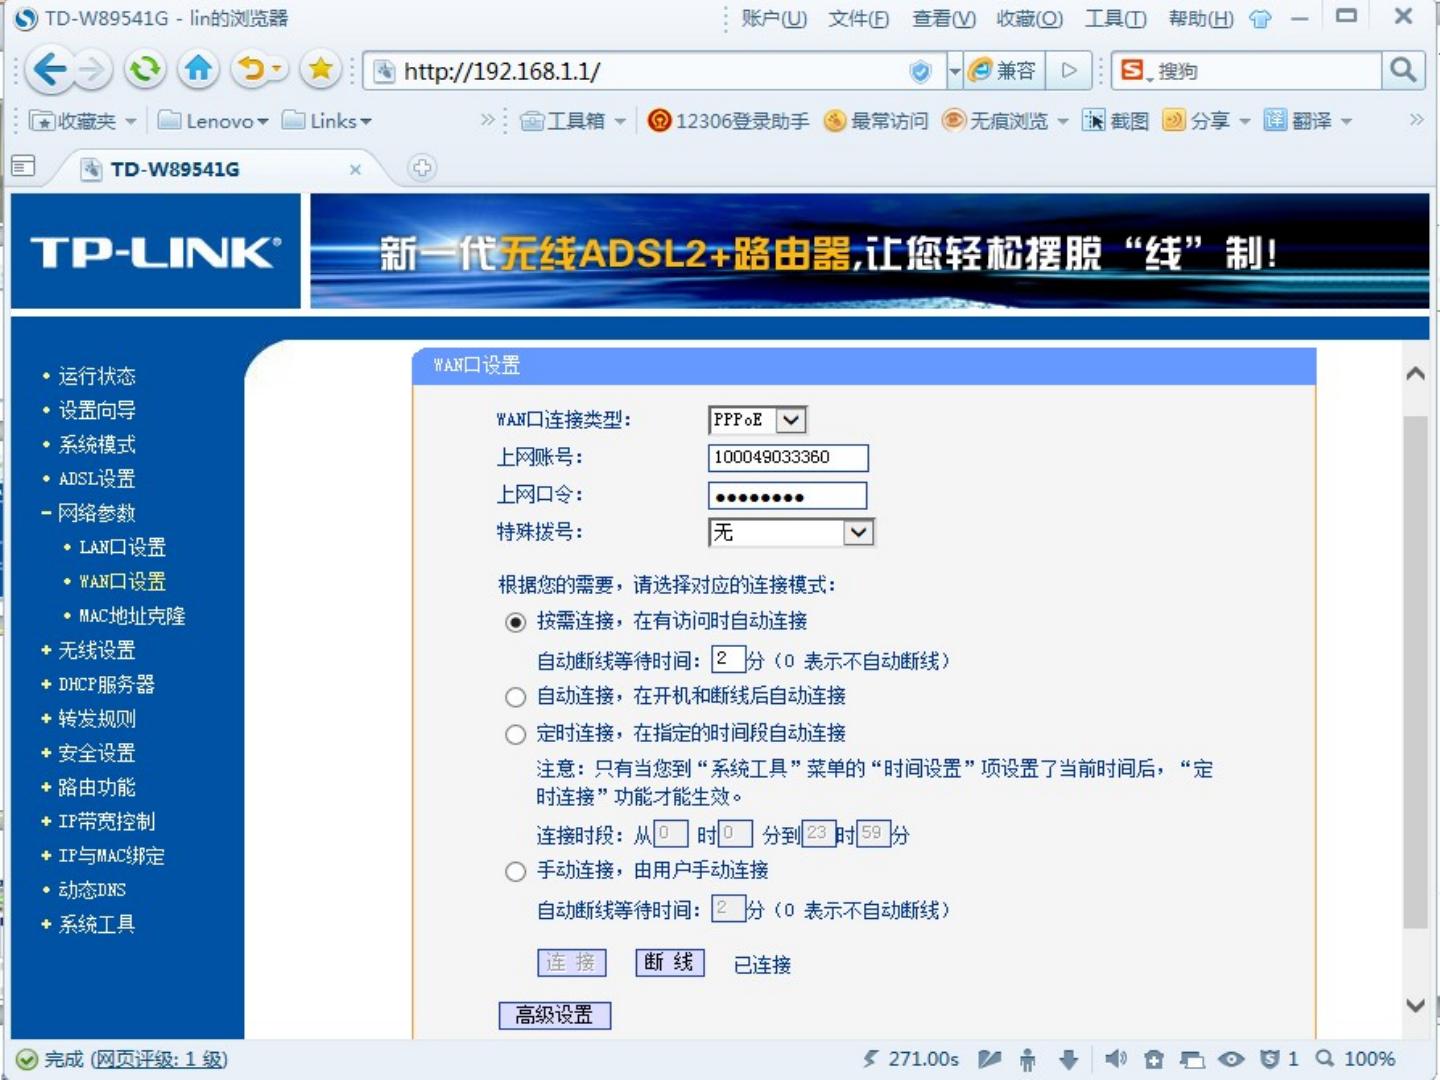Open the browser home page icon
The width and height of the screenshot is (1440, 1080).
click(x=198, y=69)
